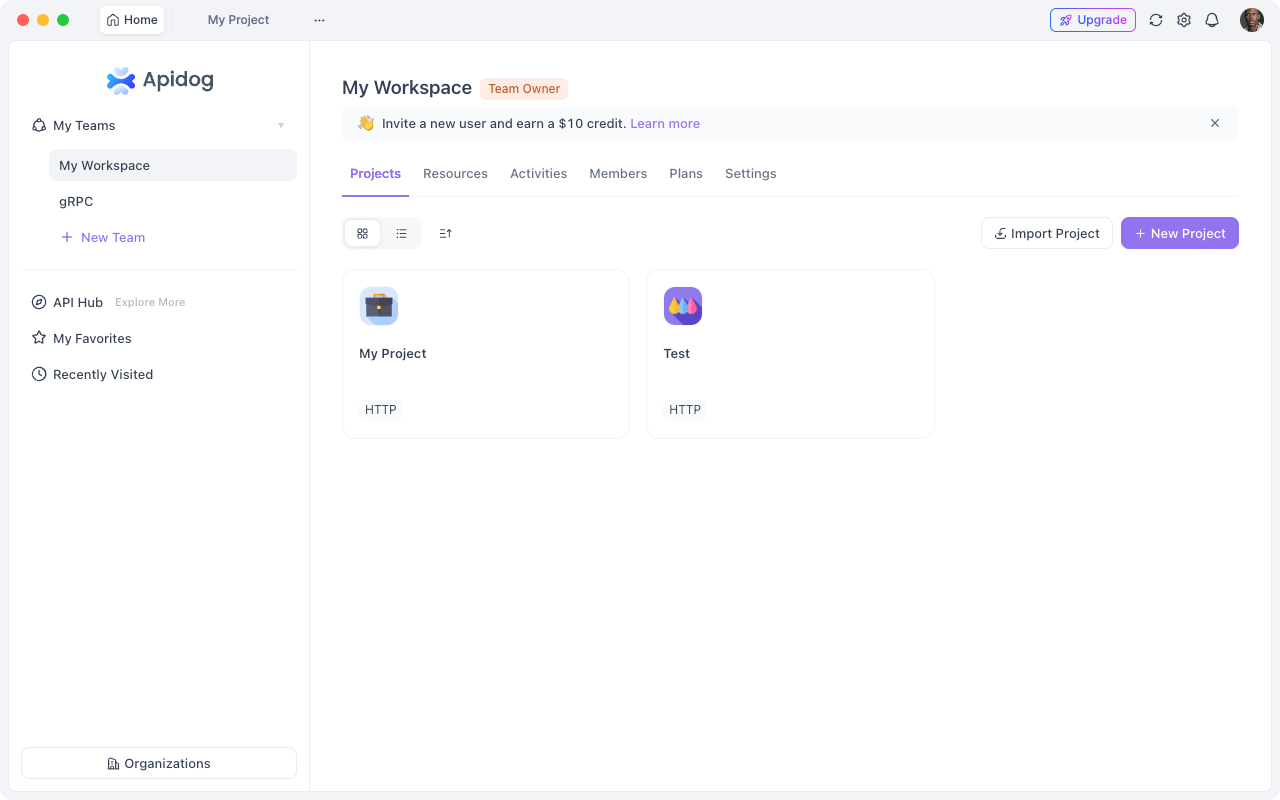Click the New Project button
The width and height of the screenshot is (1280, 800).
1179,233
